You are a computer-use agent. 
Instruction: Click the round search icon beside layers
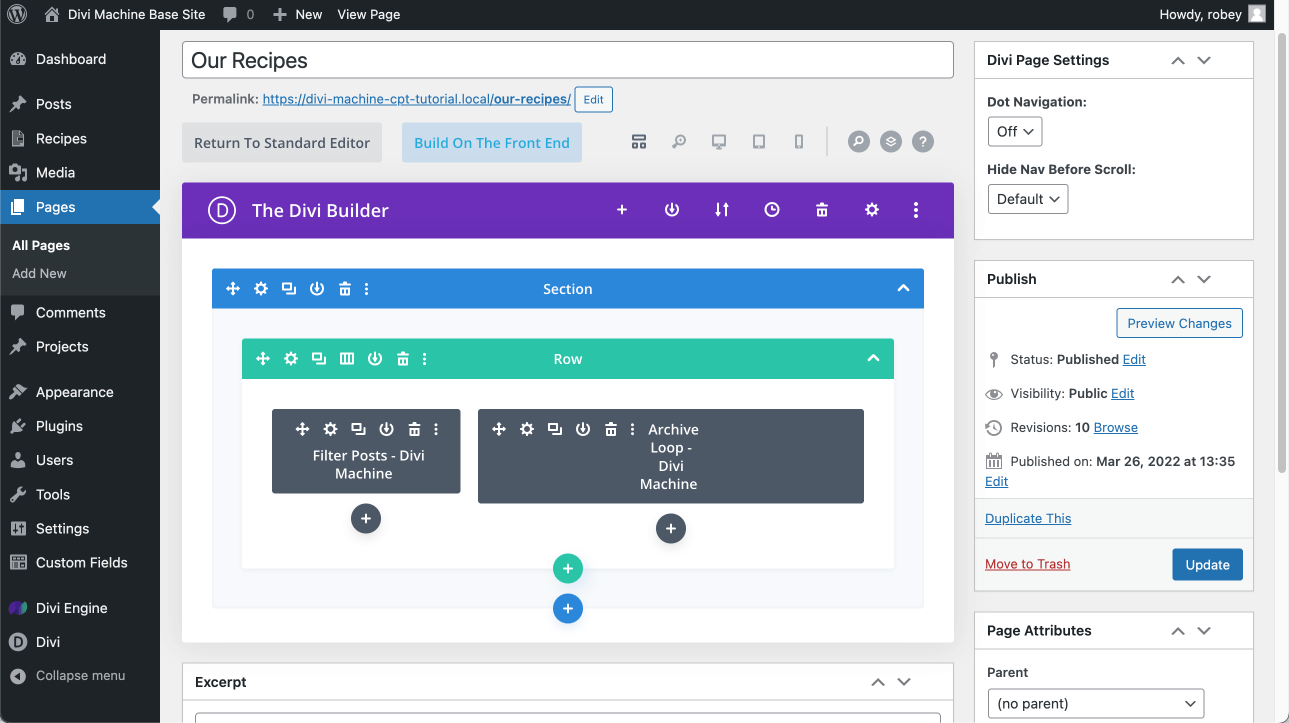(x=859, y=142)
